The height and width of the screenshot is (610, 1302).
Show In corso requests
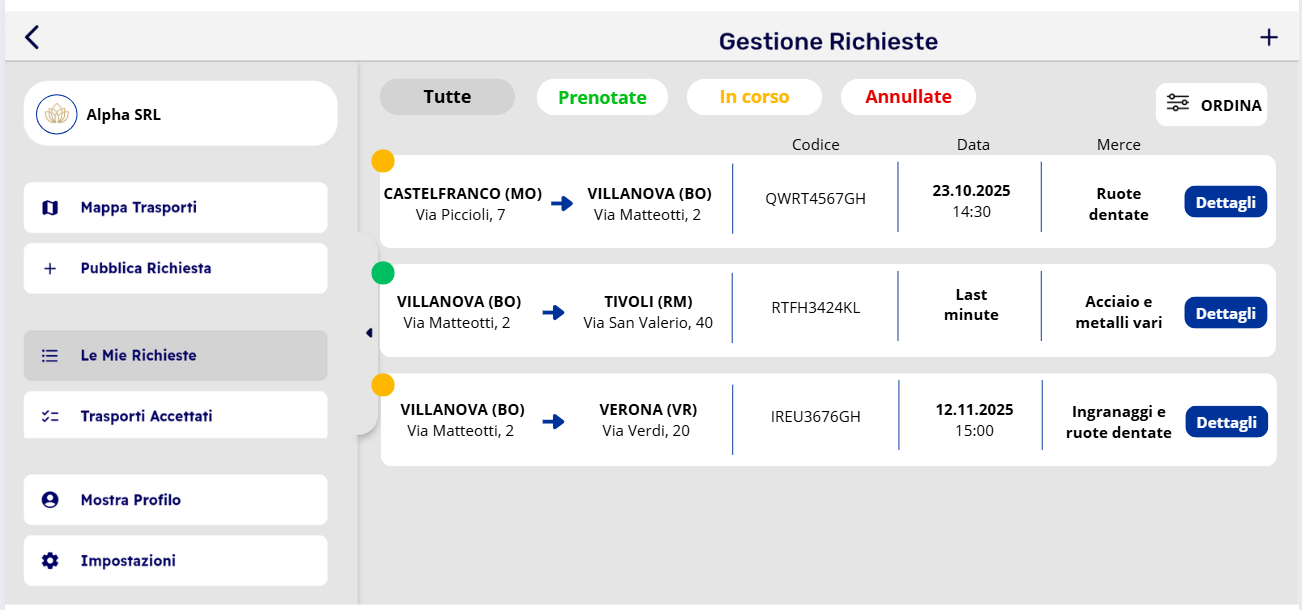[754, 97]
